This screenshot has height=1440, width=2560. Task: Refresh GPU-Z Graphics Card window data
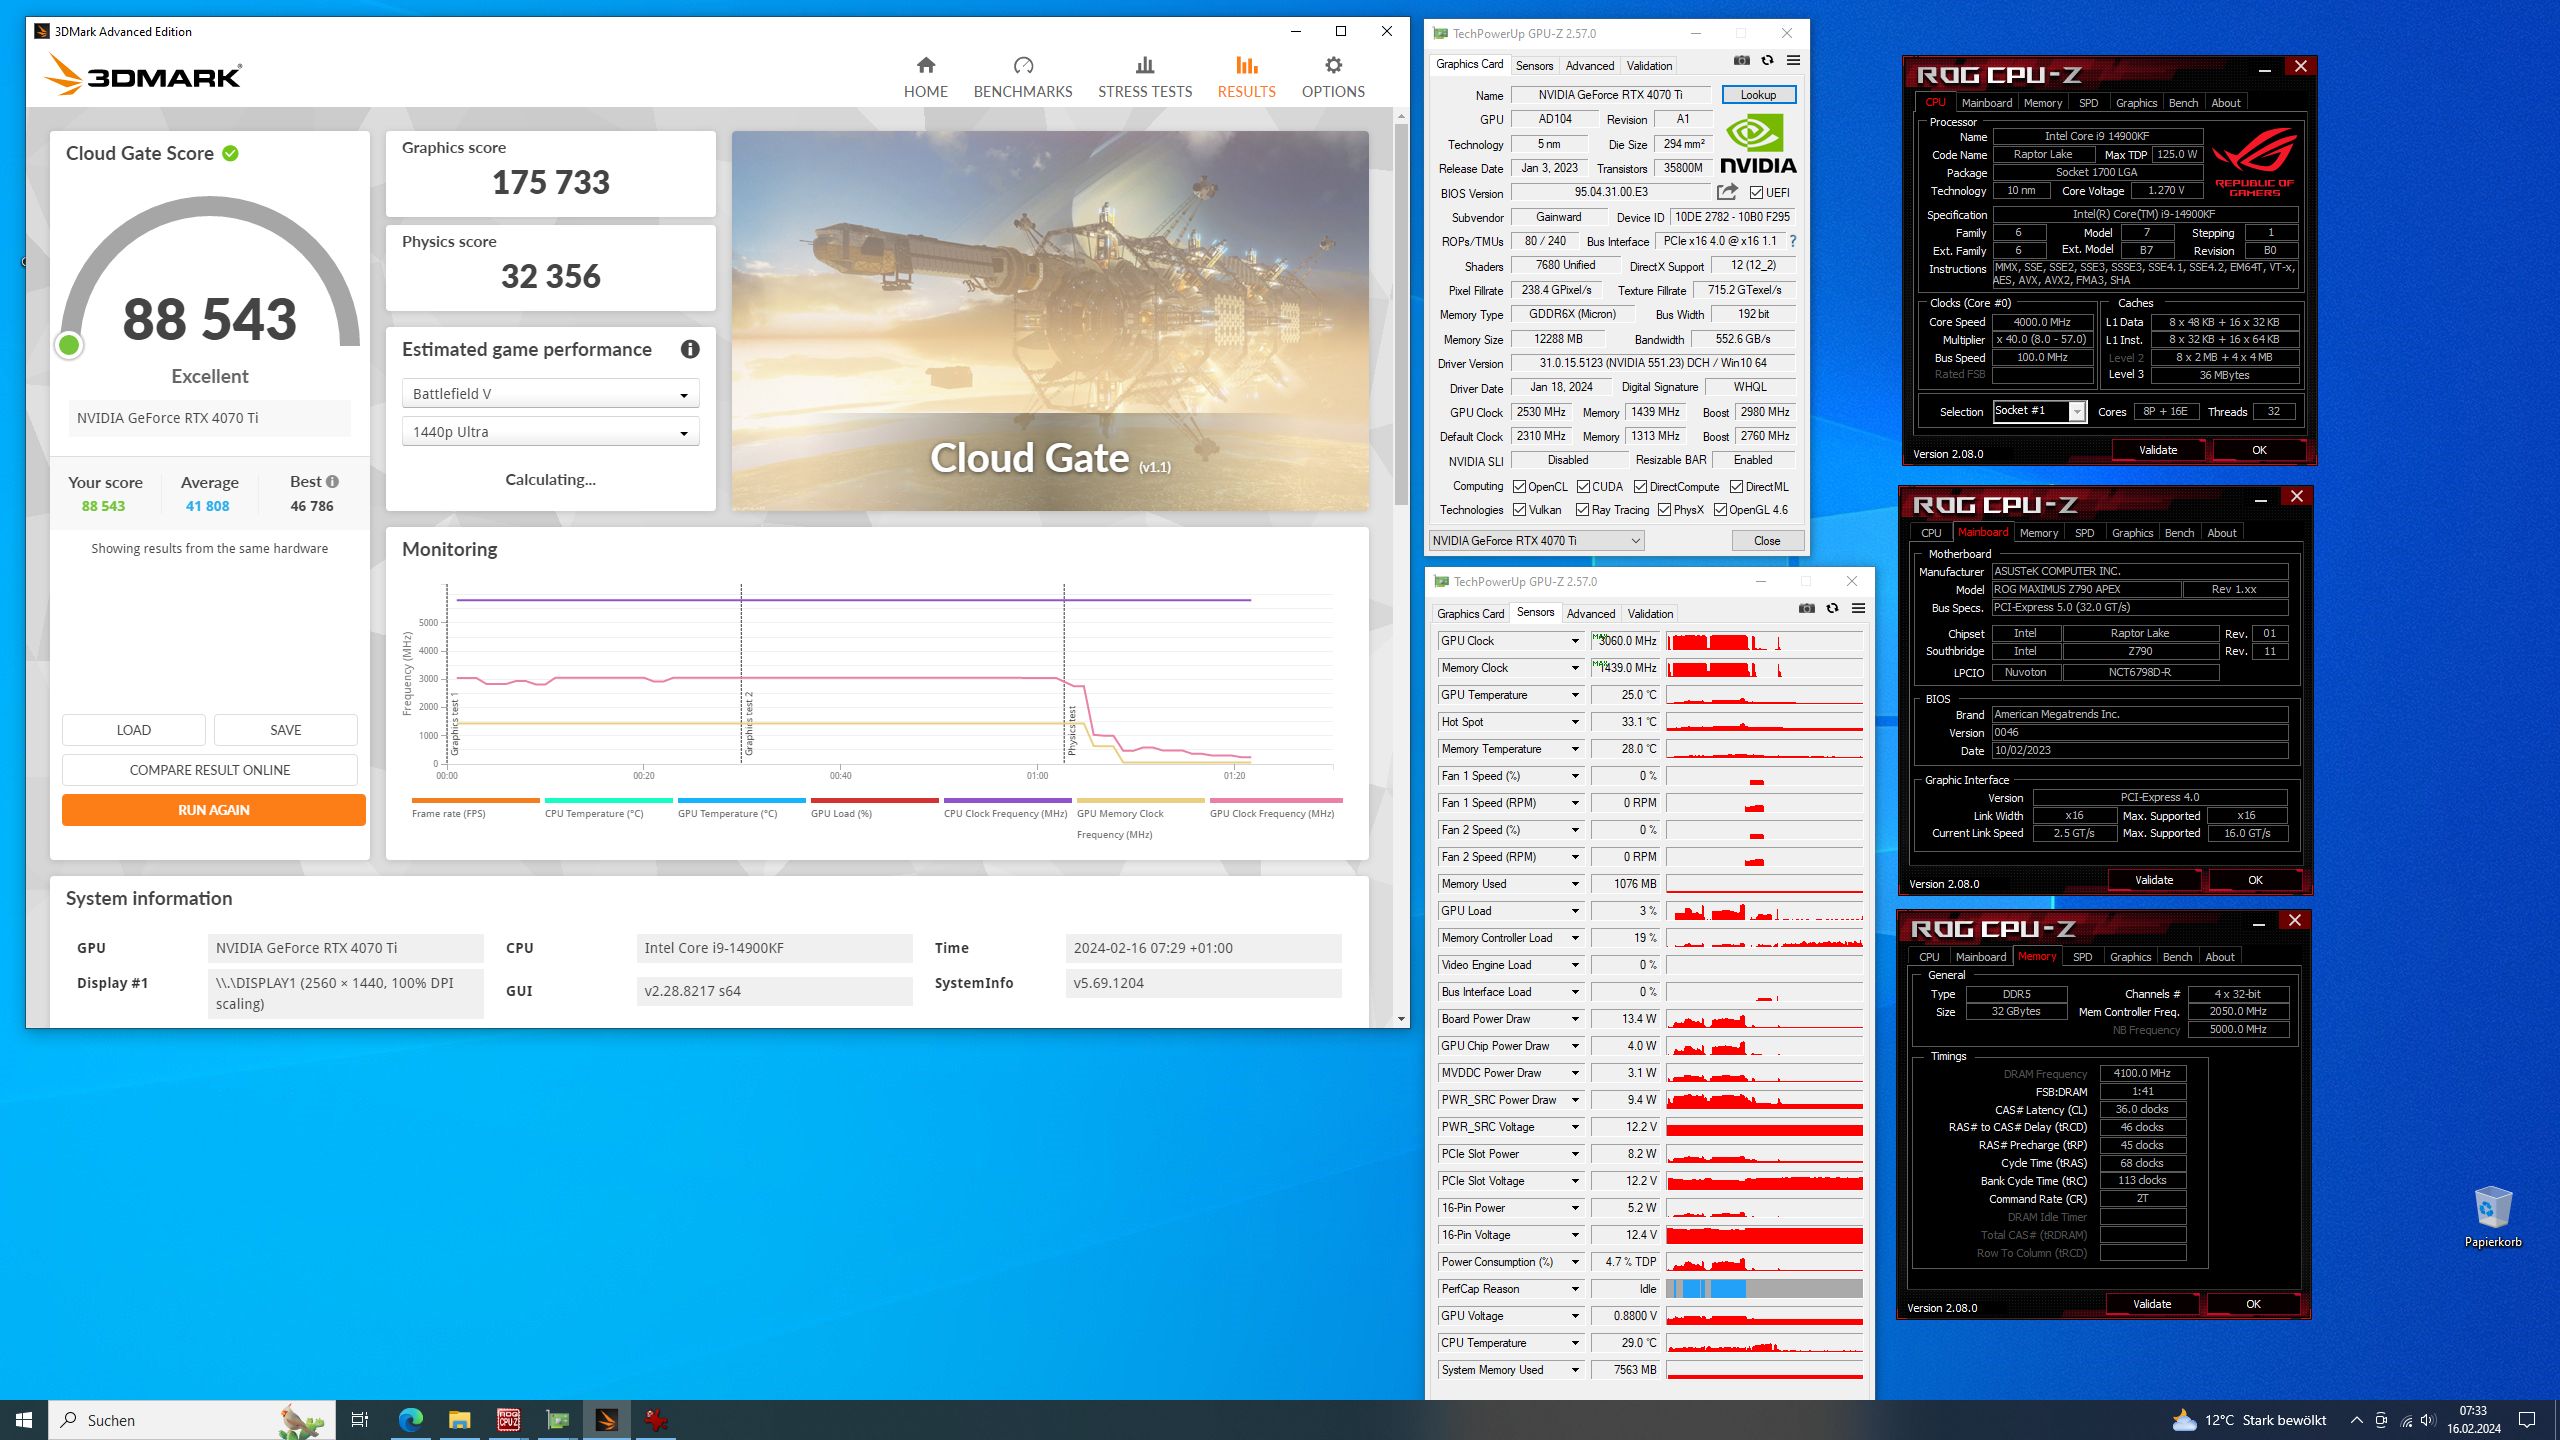coord(1767,61)
